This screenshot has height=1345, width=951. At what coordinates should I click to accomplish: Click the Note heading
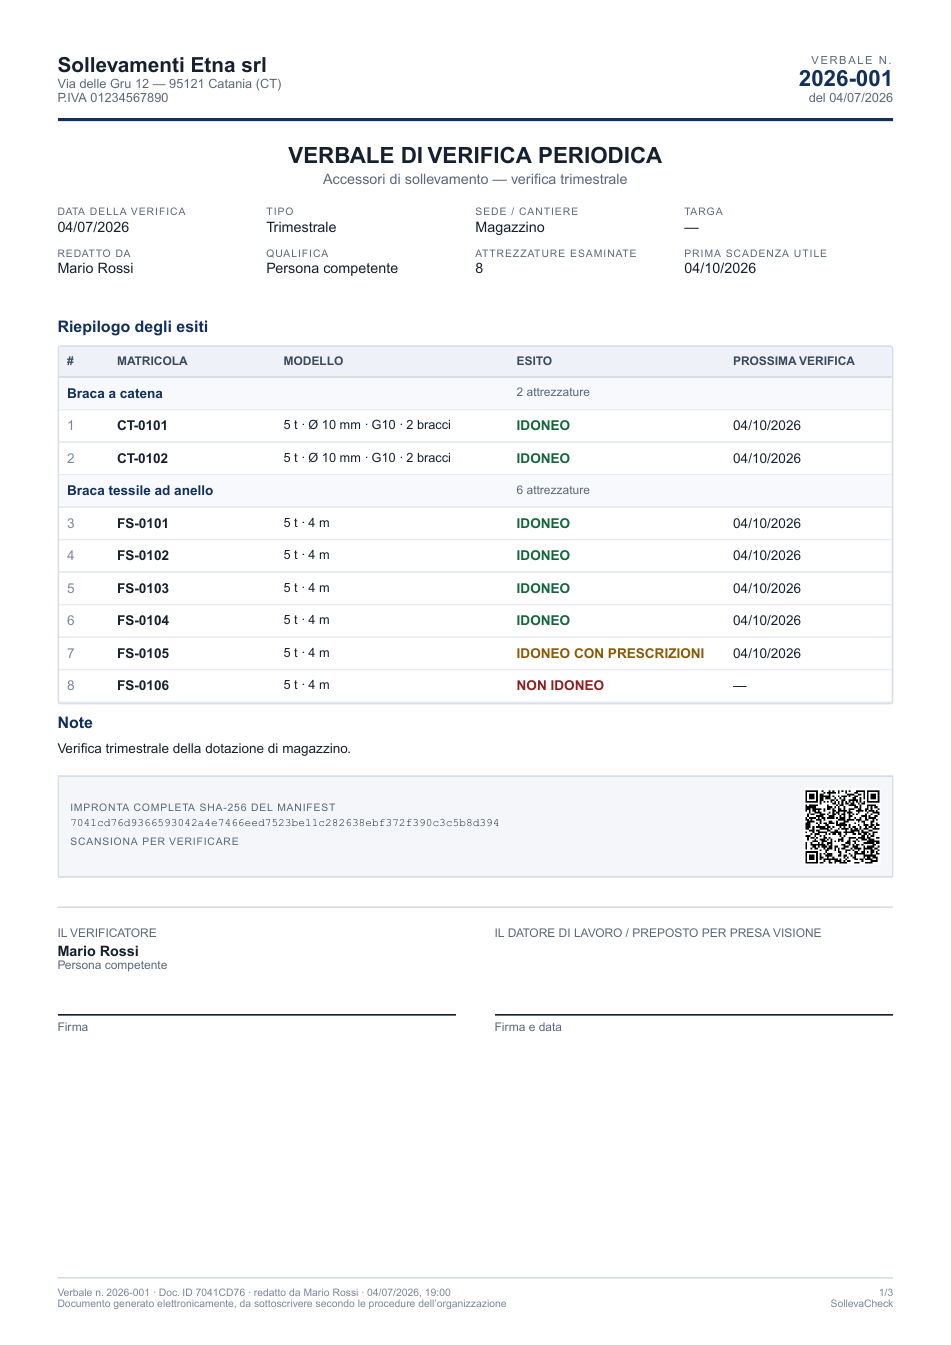tap(75, 723)
